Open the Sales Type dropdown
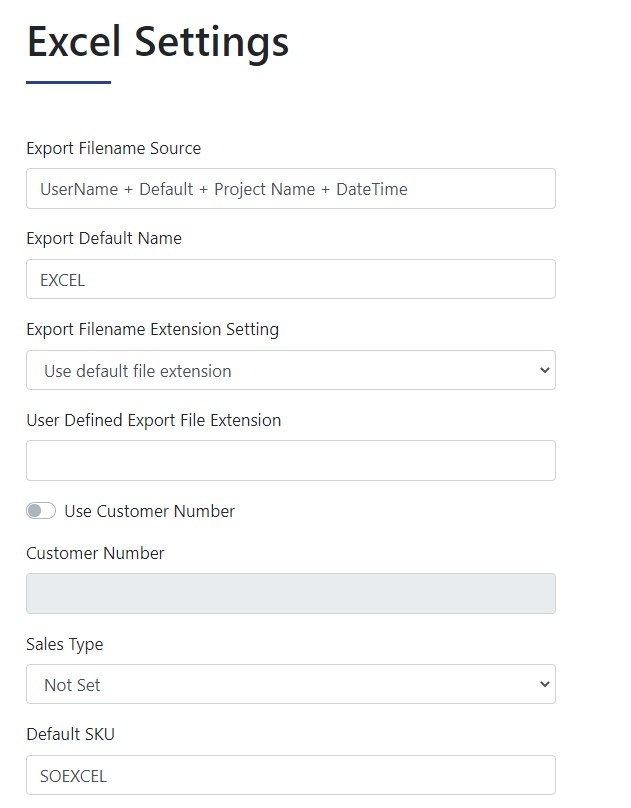631x808 pixels. [x=290, y=685]
